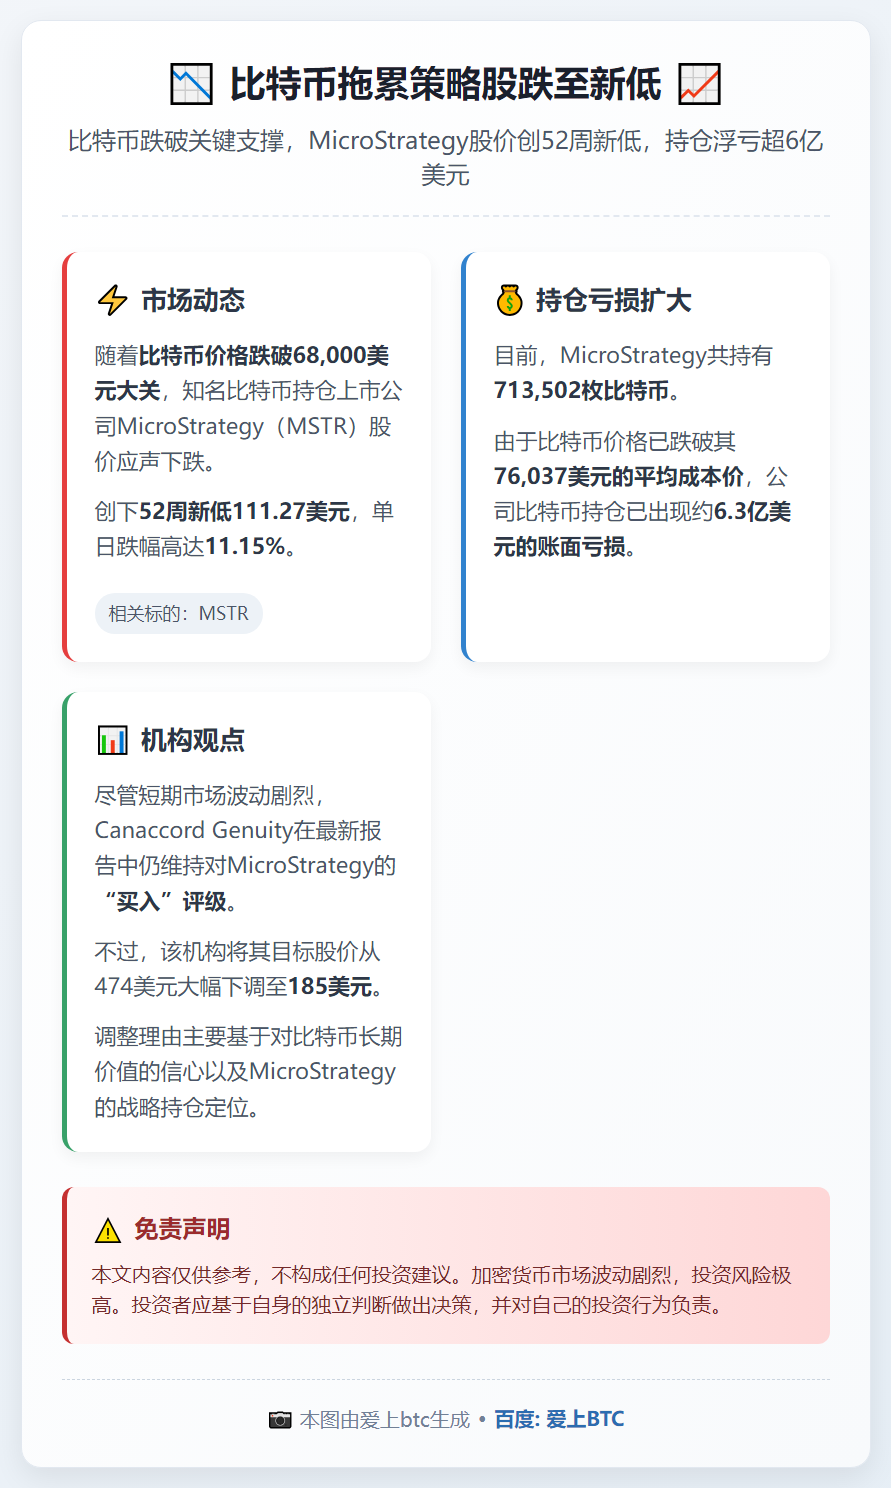The width and height of the screenshot is (891, 1488).
Task: Click the lightning bolt icon beside 市场动态
Action: pos(112,300)
